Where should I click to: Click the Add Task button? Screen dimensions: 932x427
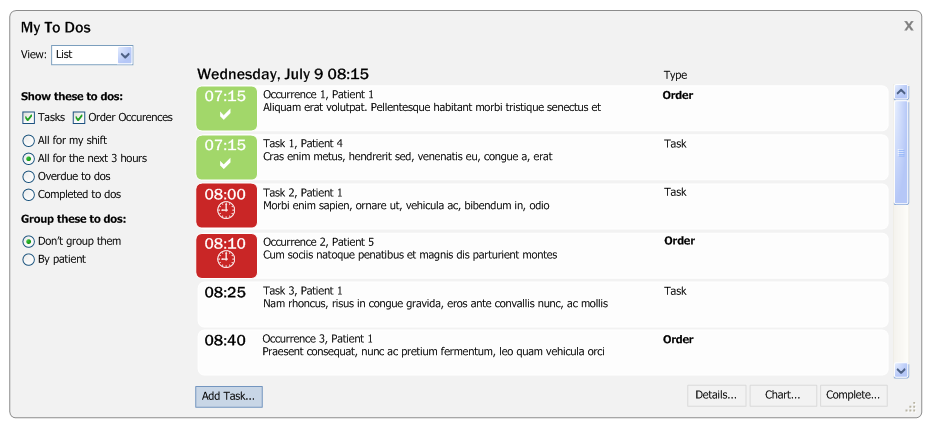(228, 396)
